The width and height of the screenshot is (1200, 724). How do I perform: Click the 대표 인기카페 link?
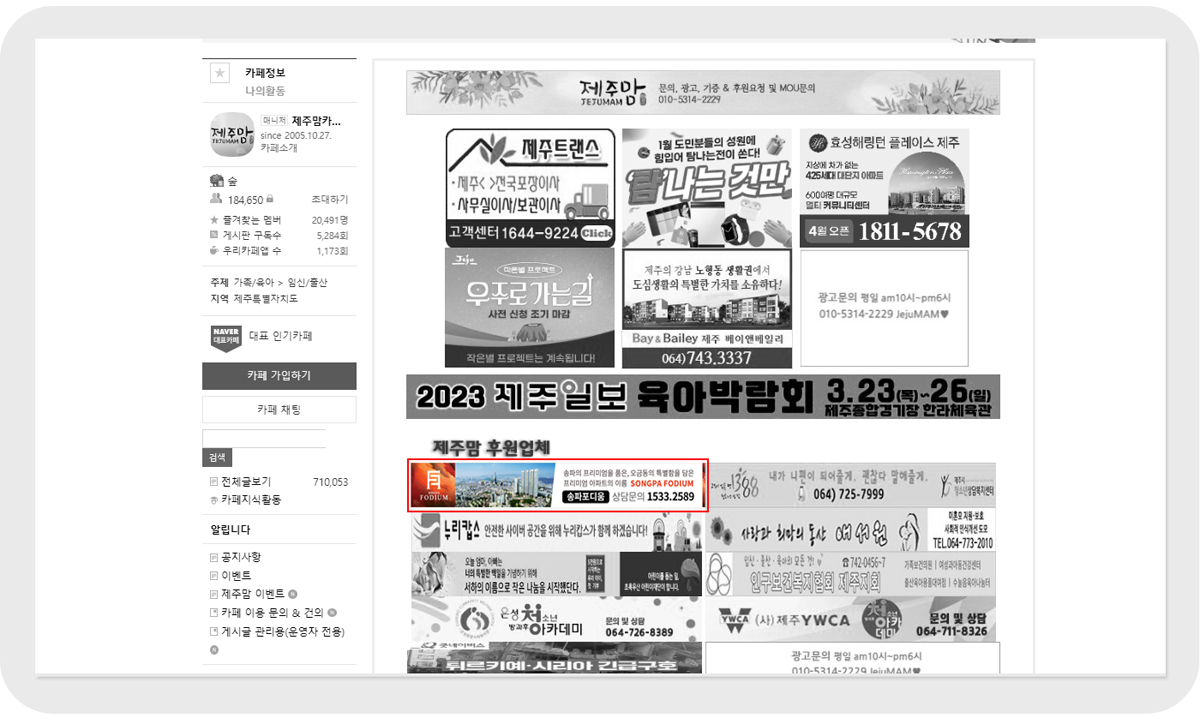[x=280, y=337]
